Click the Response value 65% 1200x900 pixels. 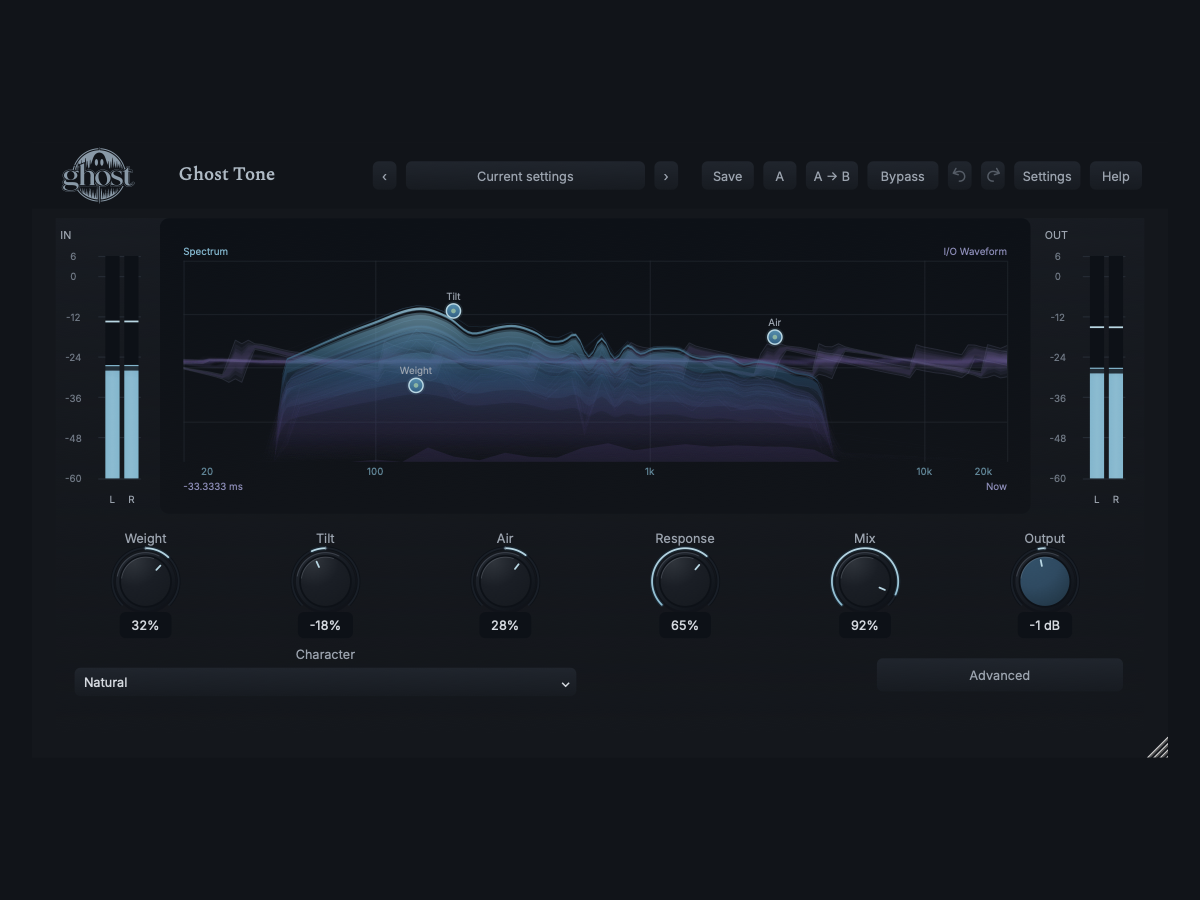[x=685, y=625]
